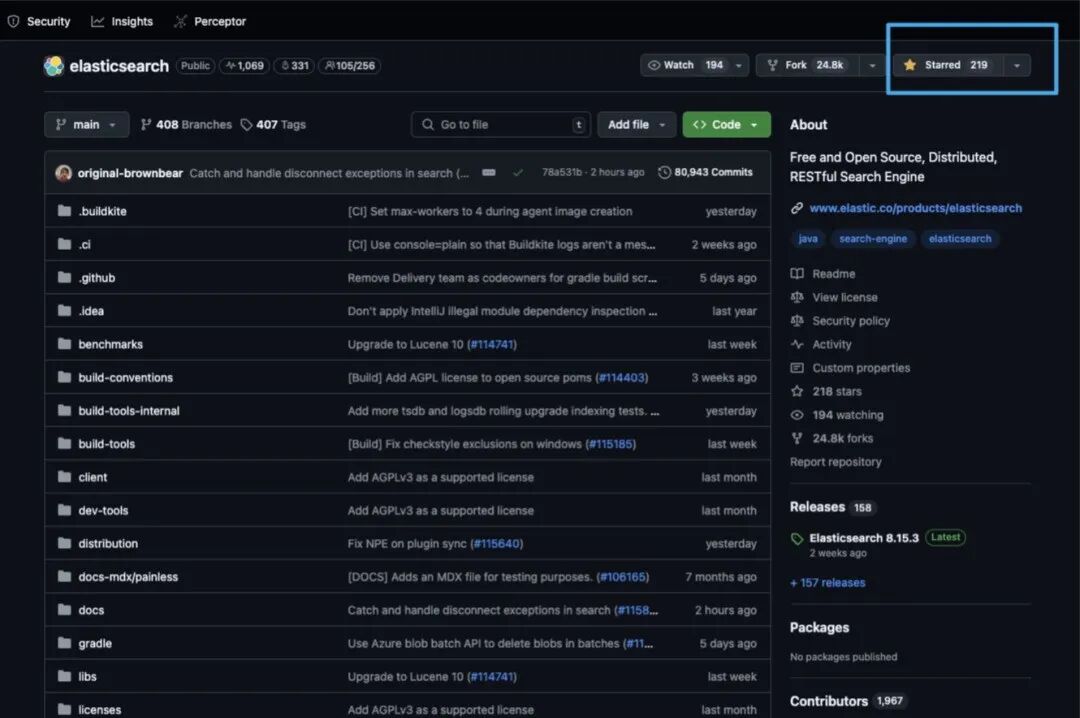The image size is (1080, 718).
Task: Click the Report repository link
Action: (835, 462)
